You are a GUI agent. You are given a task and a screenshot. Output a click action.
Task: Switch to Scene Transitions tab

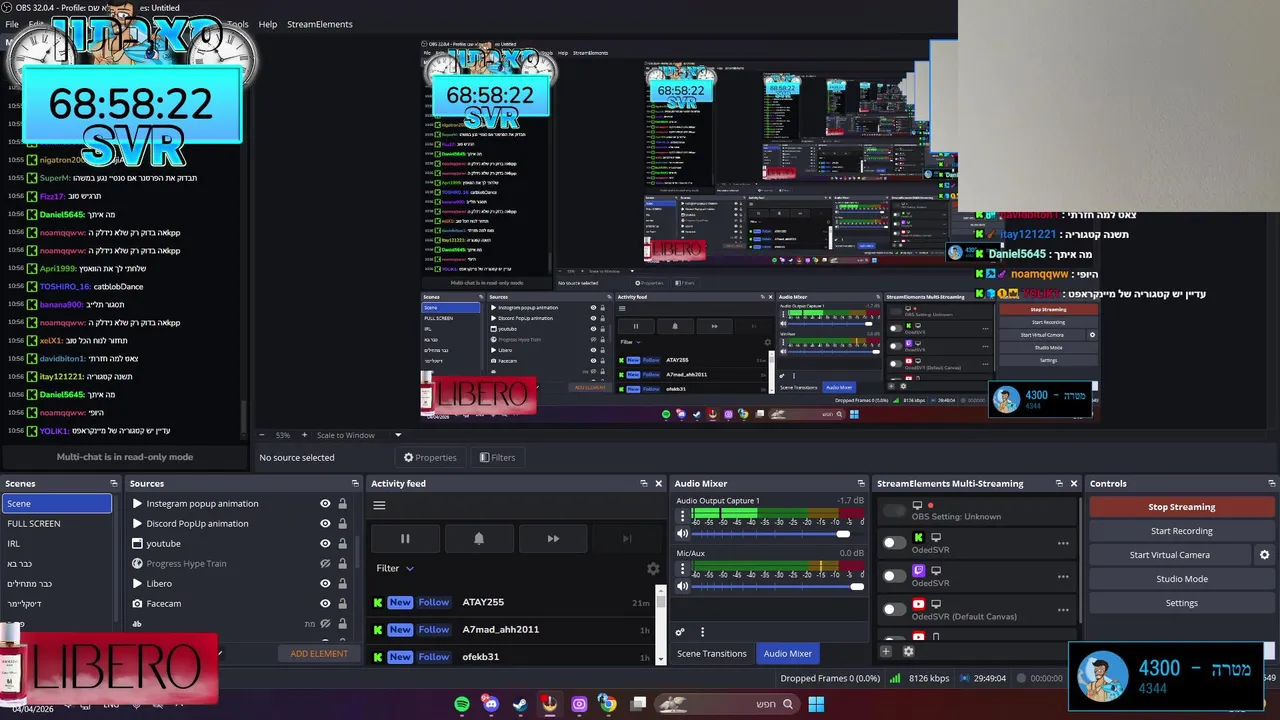(712, 653)
